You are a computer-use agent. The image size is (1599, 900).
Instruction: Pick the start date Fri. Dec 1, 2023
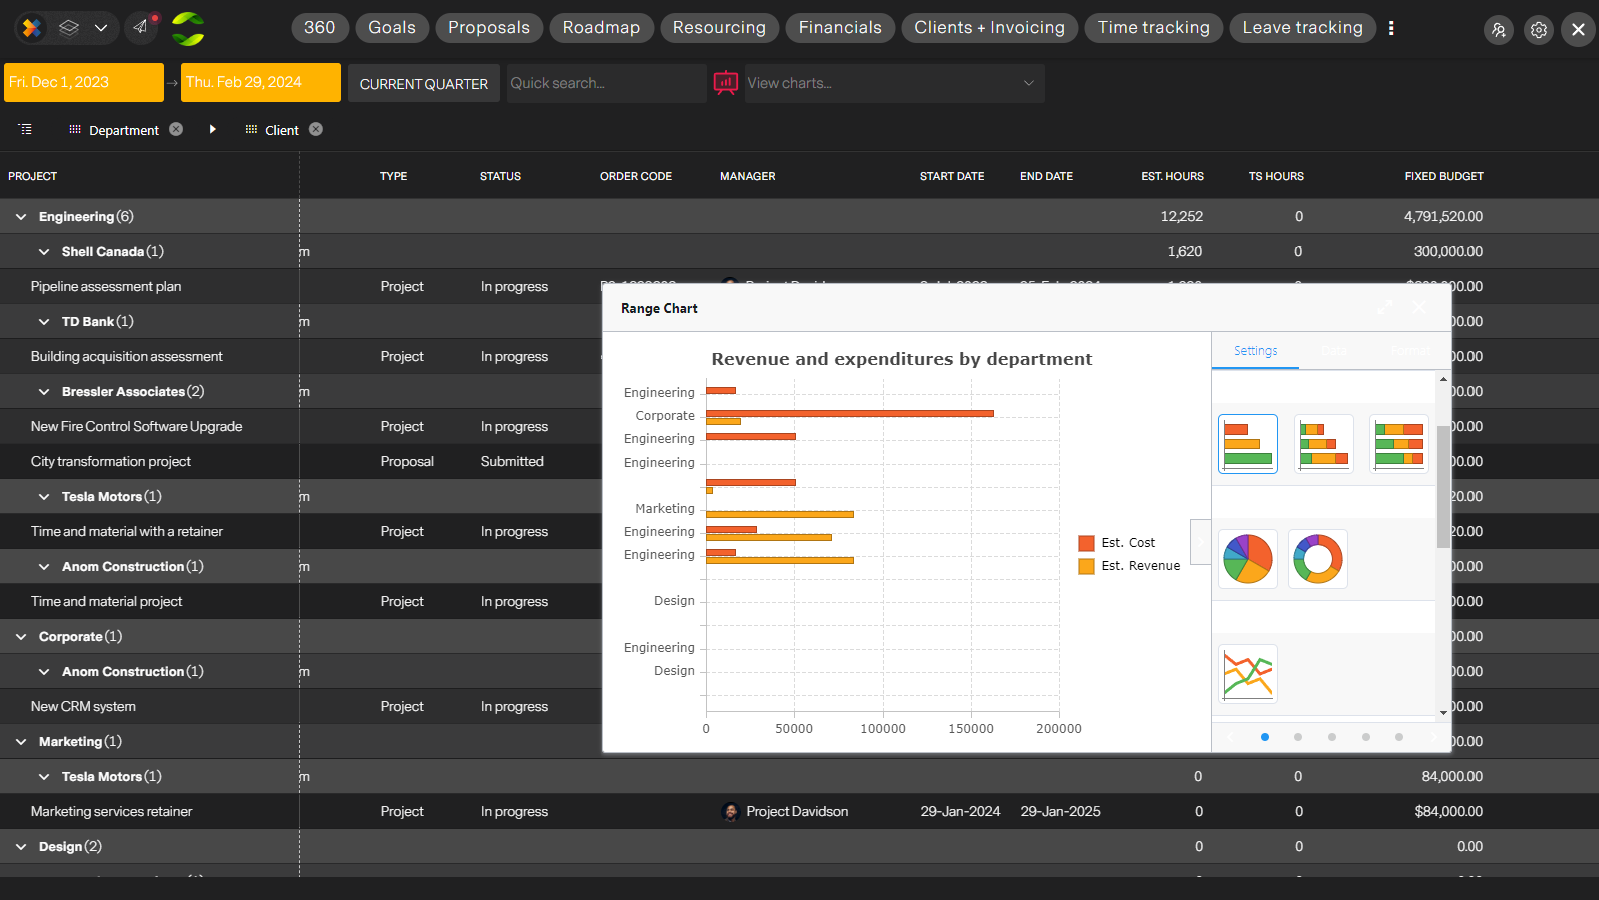(x=84, y=82)
